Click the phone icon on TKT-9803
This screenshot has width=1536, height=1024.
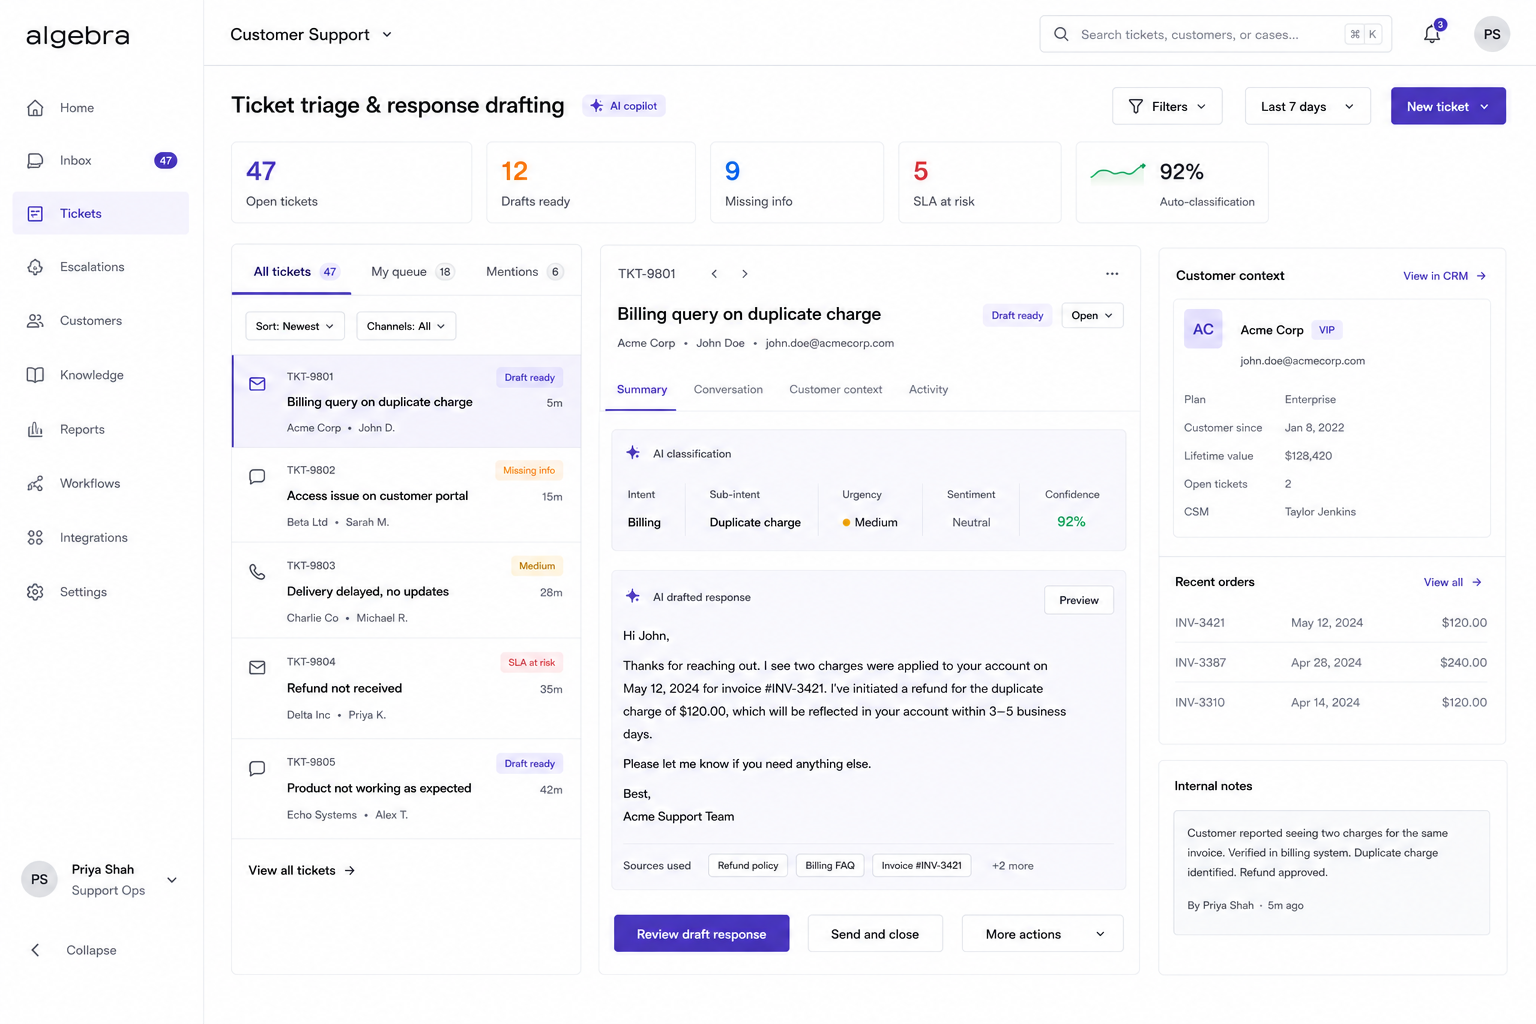(x=257, y=572)
